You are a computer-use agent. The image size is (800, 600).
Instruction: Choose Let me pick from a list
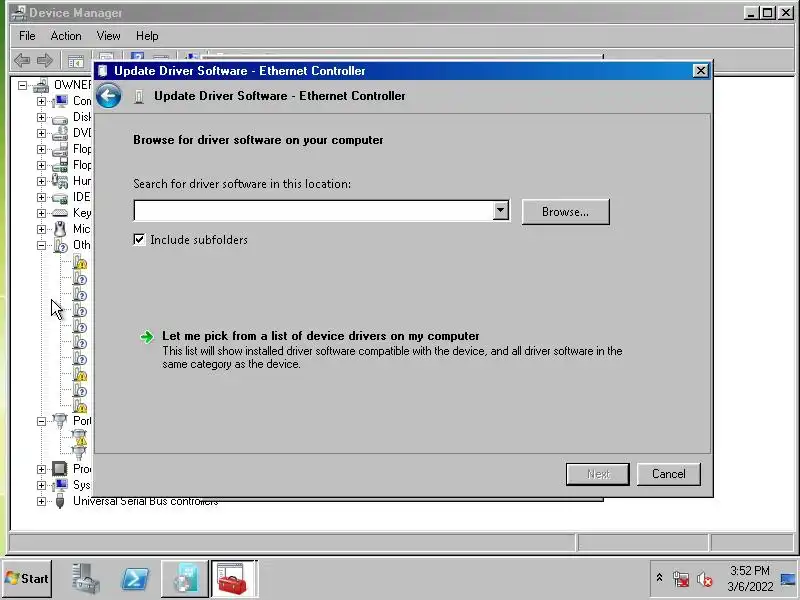click(320, 336)
